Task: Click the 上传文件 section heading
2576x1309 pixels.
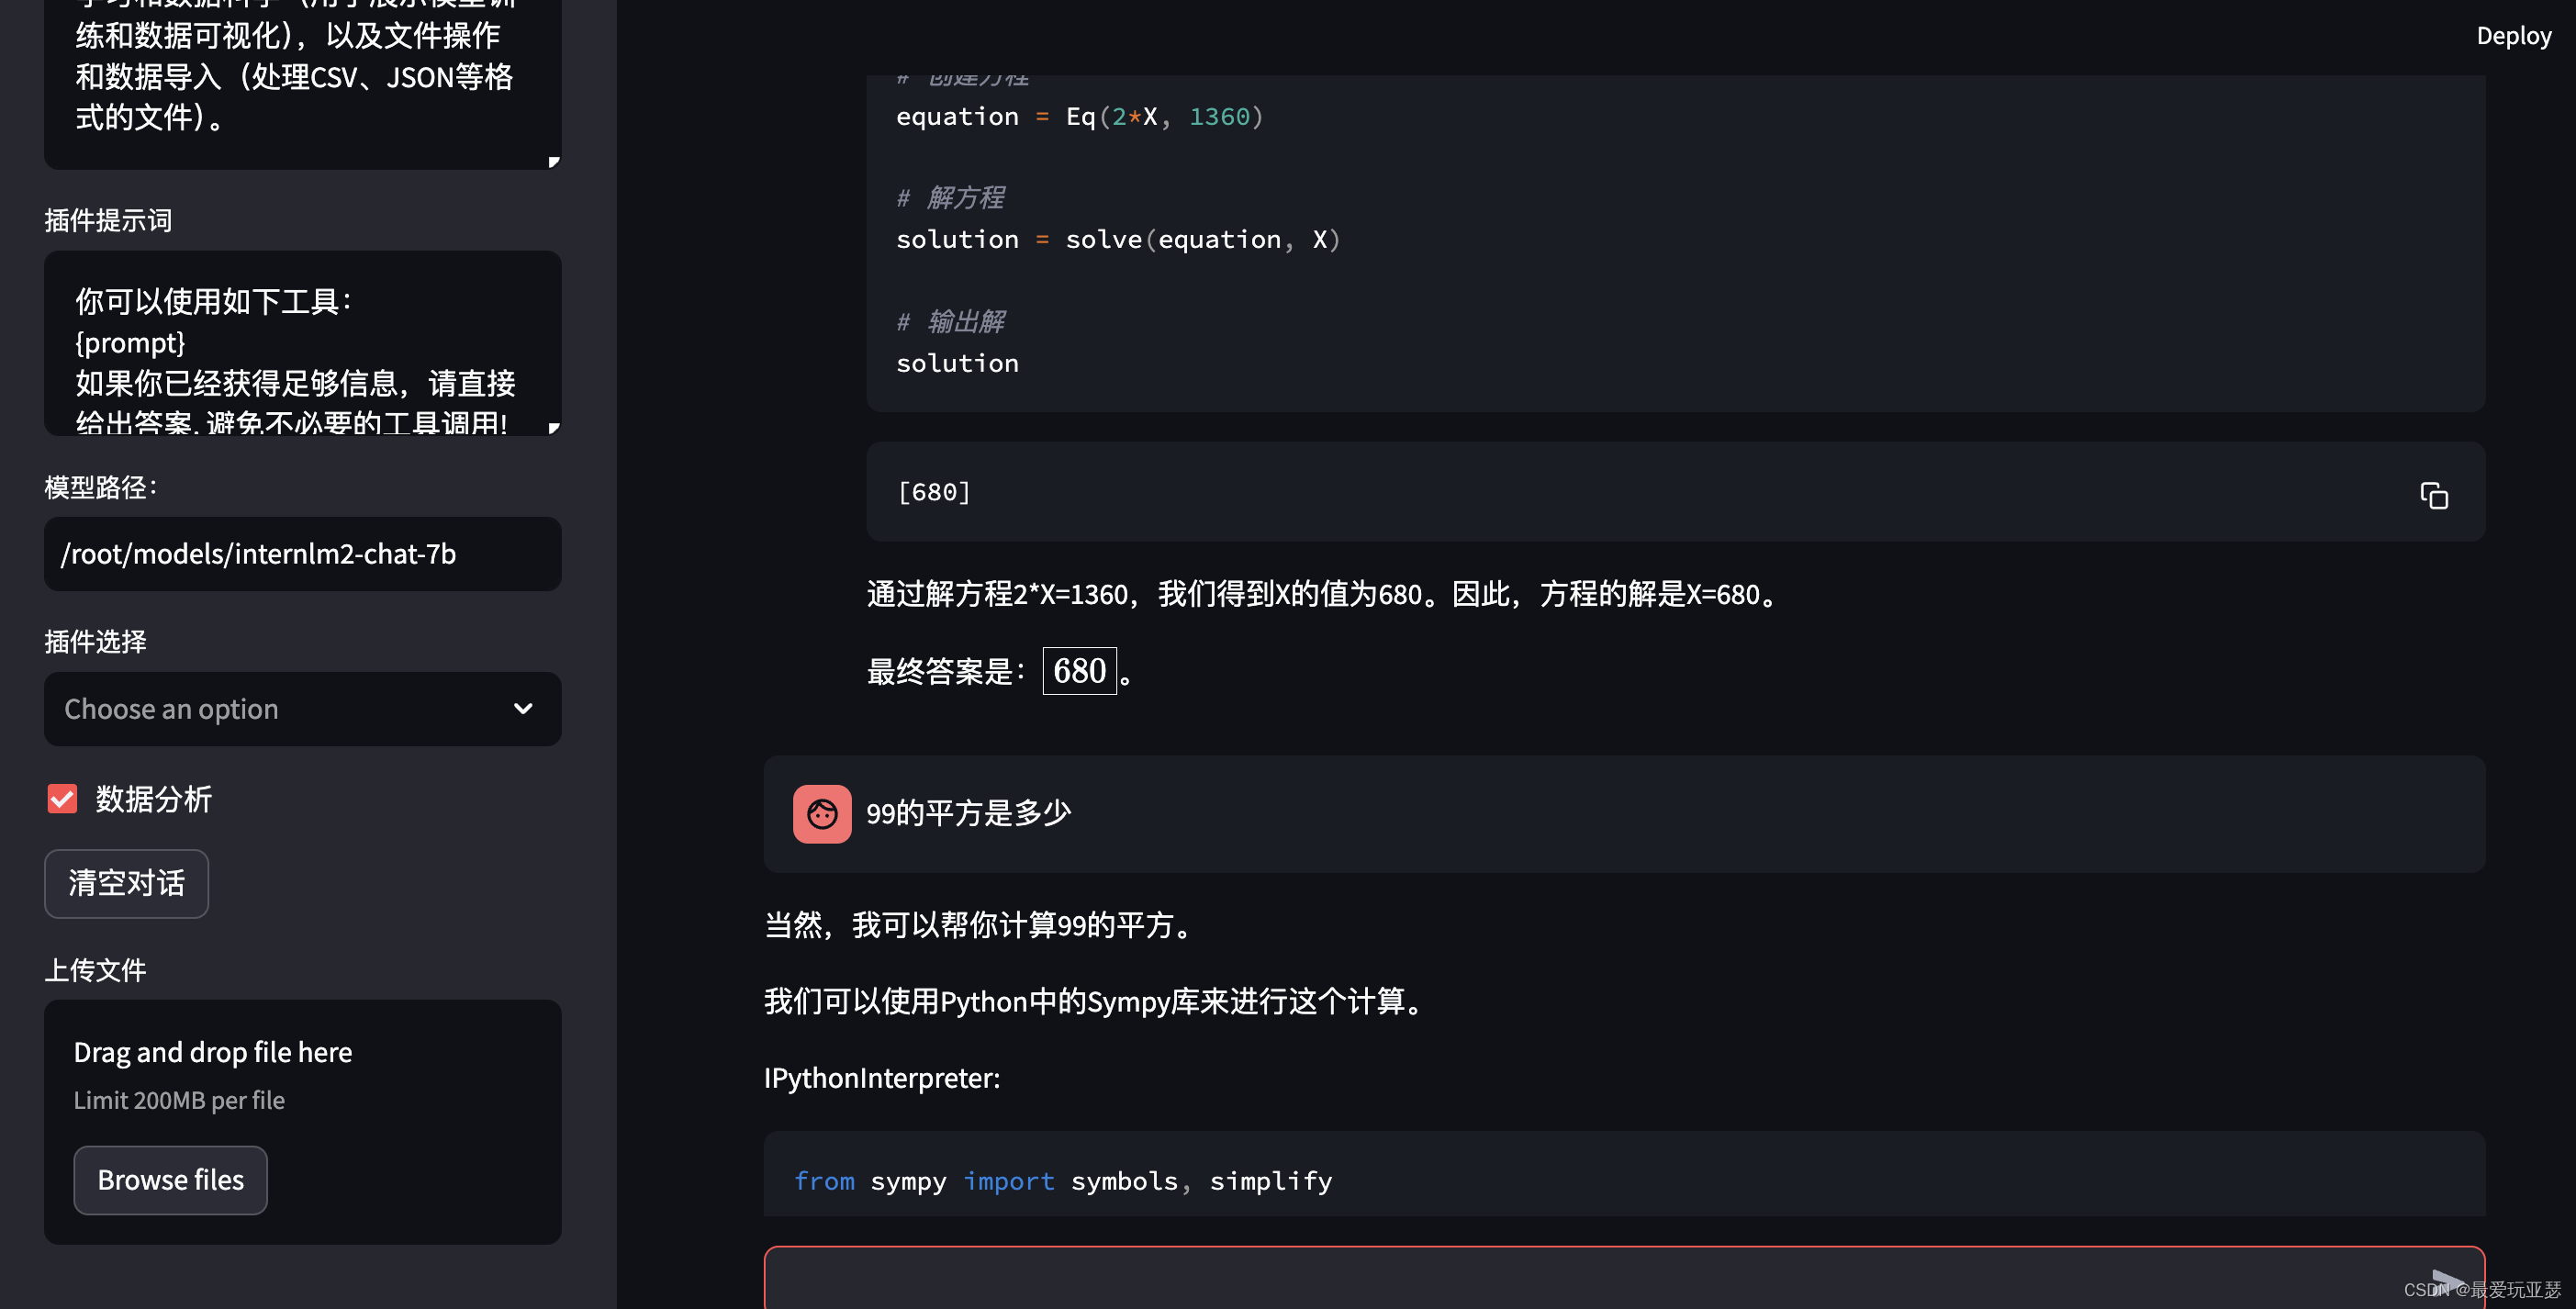Action: 95,969
